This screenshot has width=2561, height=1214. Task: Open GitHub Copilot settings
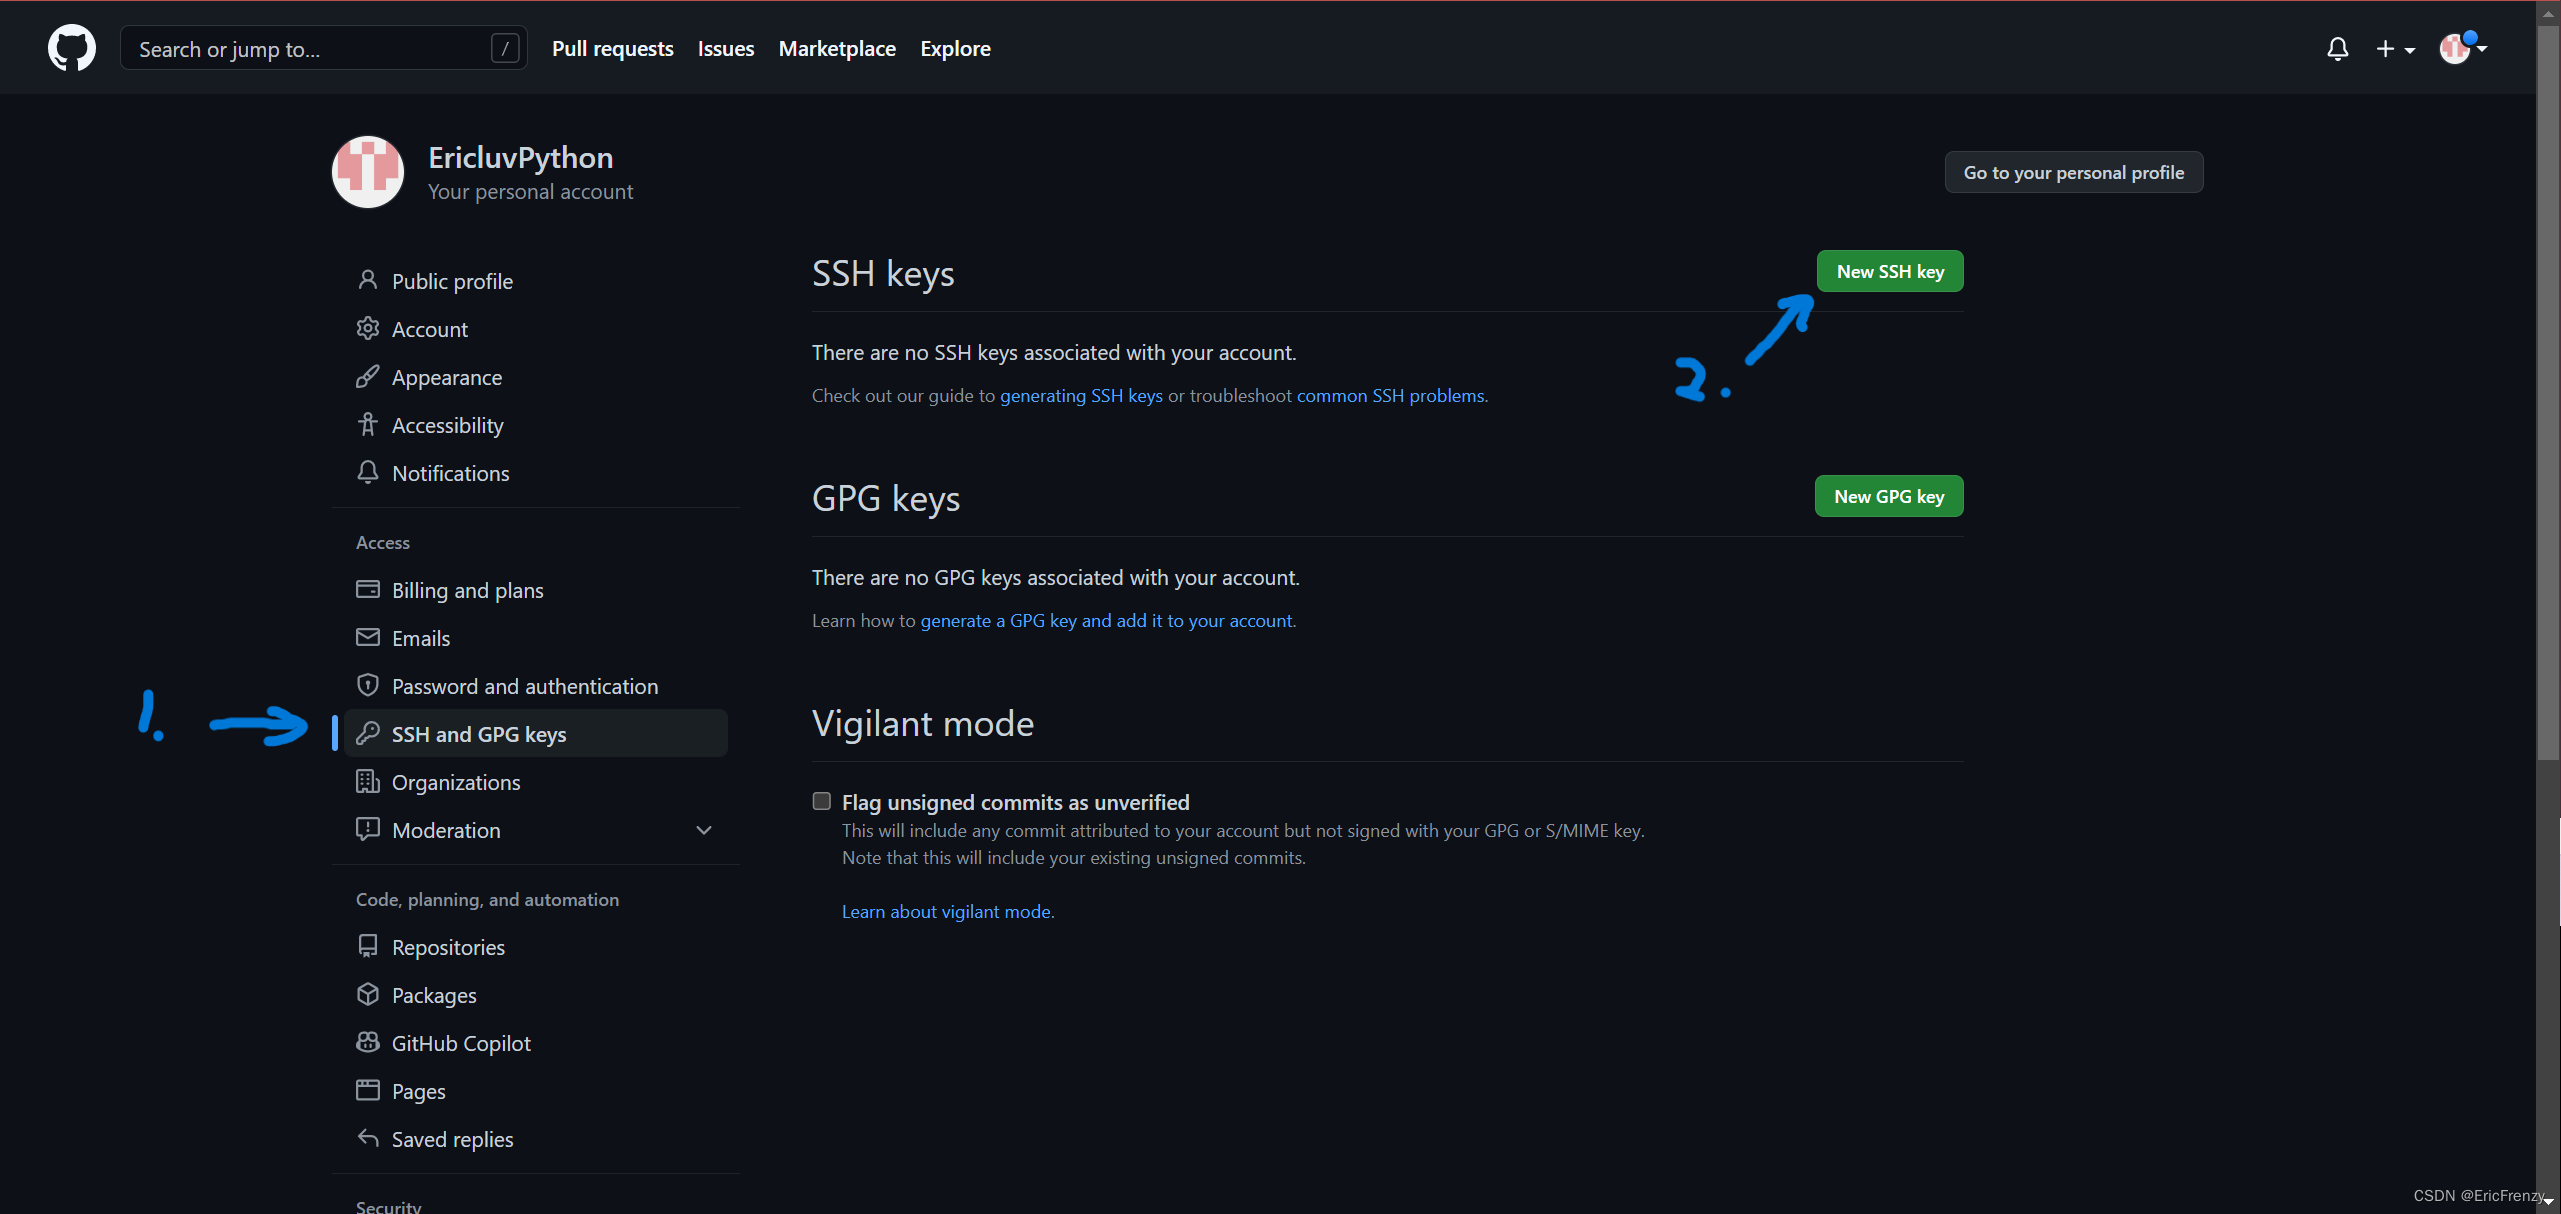pyautogui.click(x=536, y=1043)
